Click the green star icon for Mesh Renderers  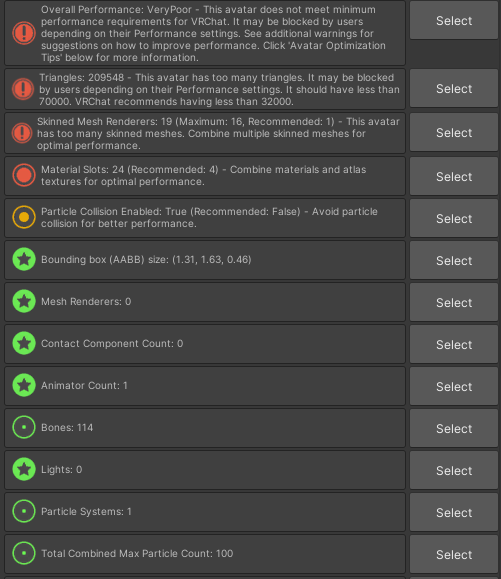click(x=24, y=301)
